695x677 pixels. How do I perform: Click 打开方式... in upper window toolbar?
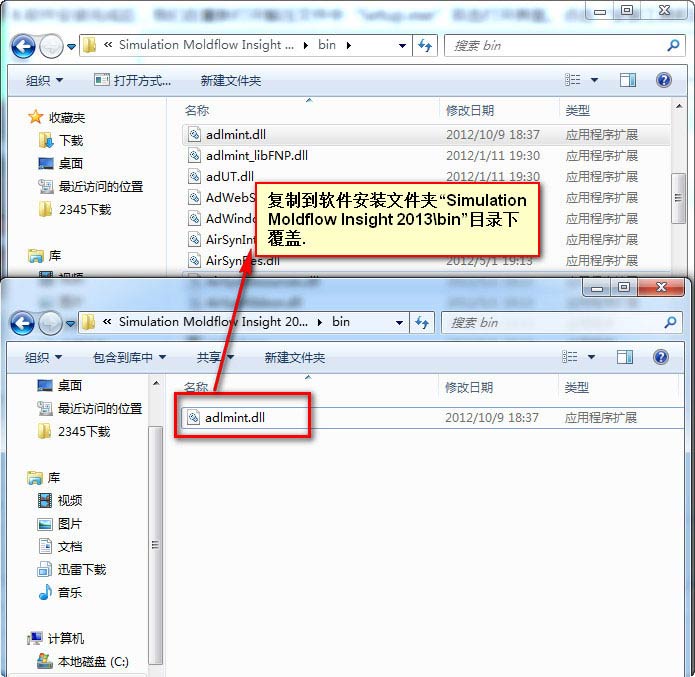[133, 81]
